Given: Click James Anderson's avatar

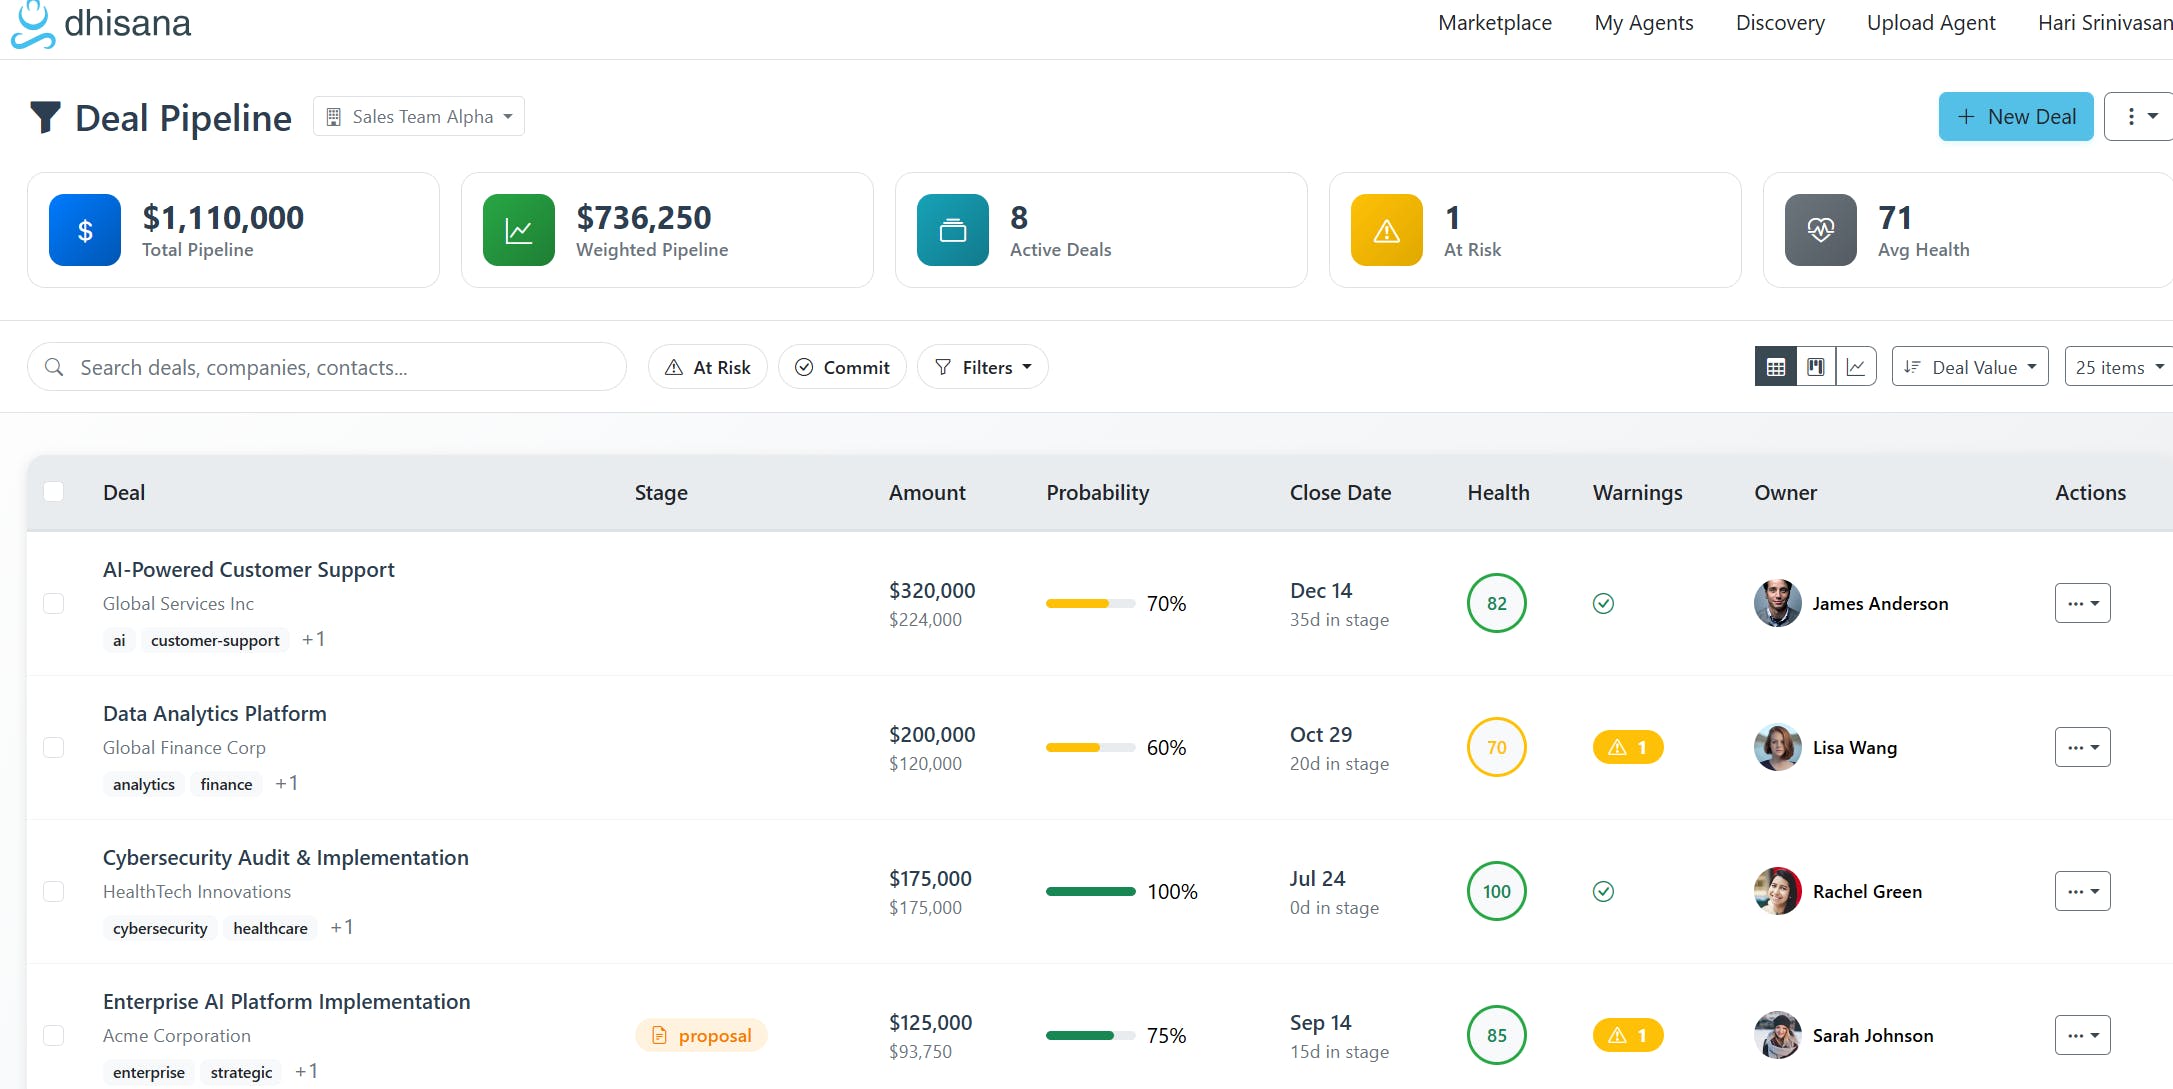Looking at the screenshot, I should click(1777, 603).
